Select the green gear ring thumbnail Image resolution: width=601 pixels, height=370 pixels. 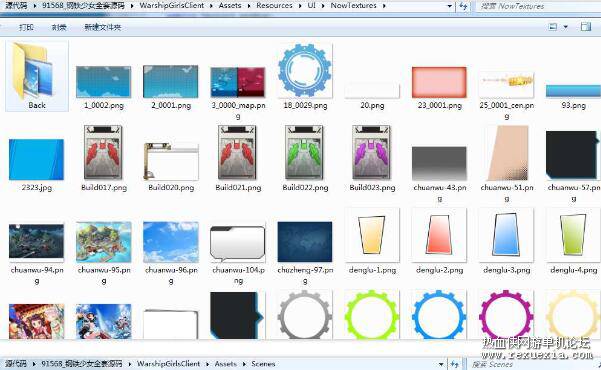372,315
